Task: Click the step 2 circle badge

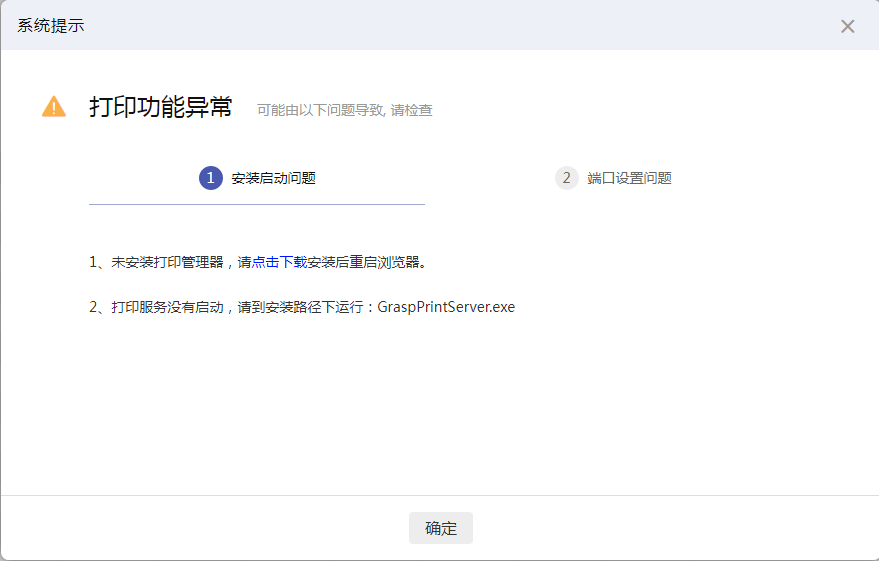Action: click(x=567, y=178)
